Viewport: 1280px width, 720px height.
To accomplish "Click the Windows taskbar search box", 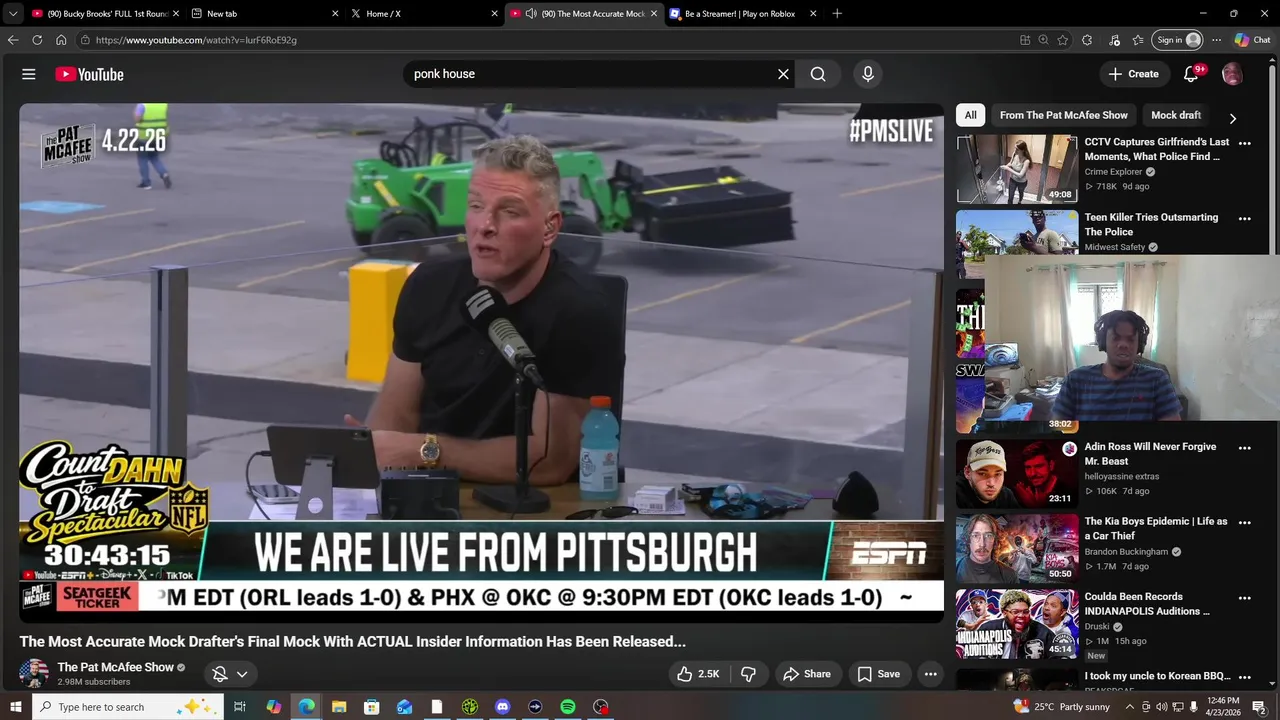I will pyautogui.click(x=127, y=707).
